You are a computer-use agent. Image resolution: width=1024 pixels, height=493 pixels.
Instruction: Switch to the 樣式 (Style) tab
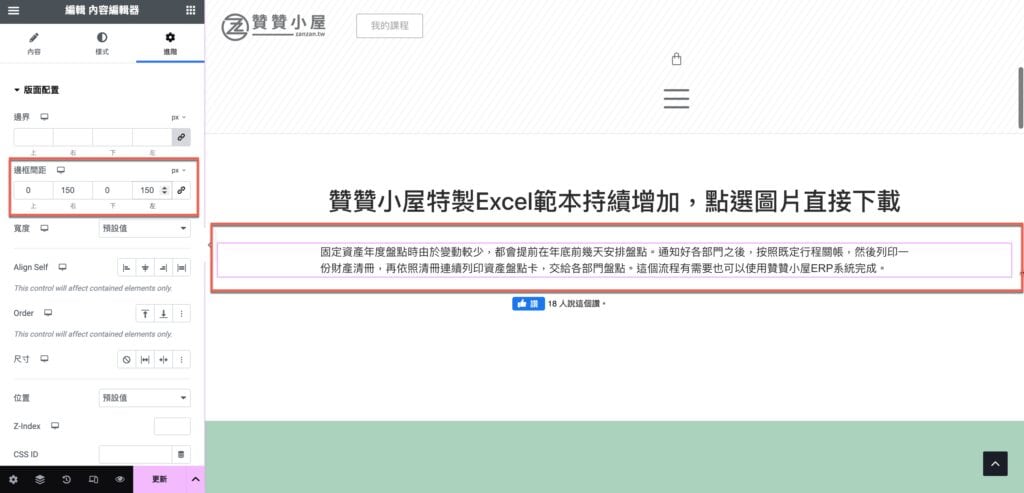pos(102,43)
